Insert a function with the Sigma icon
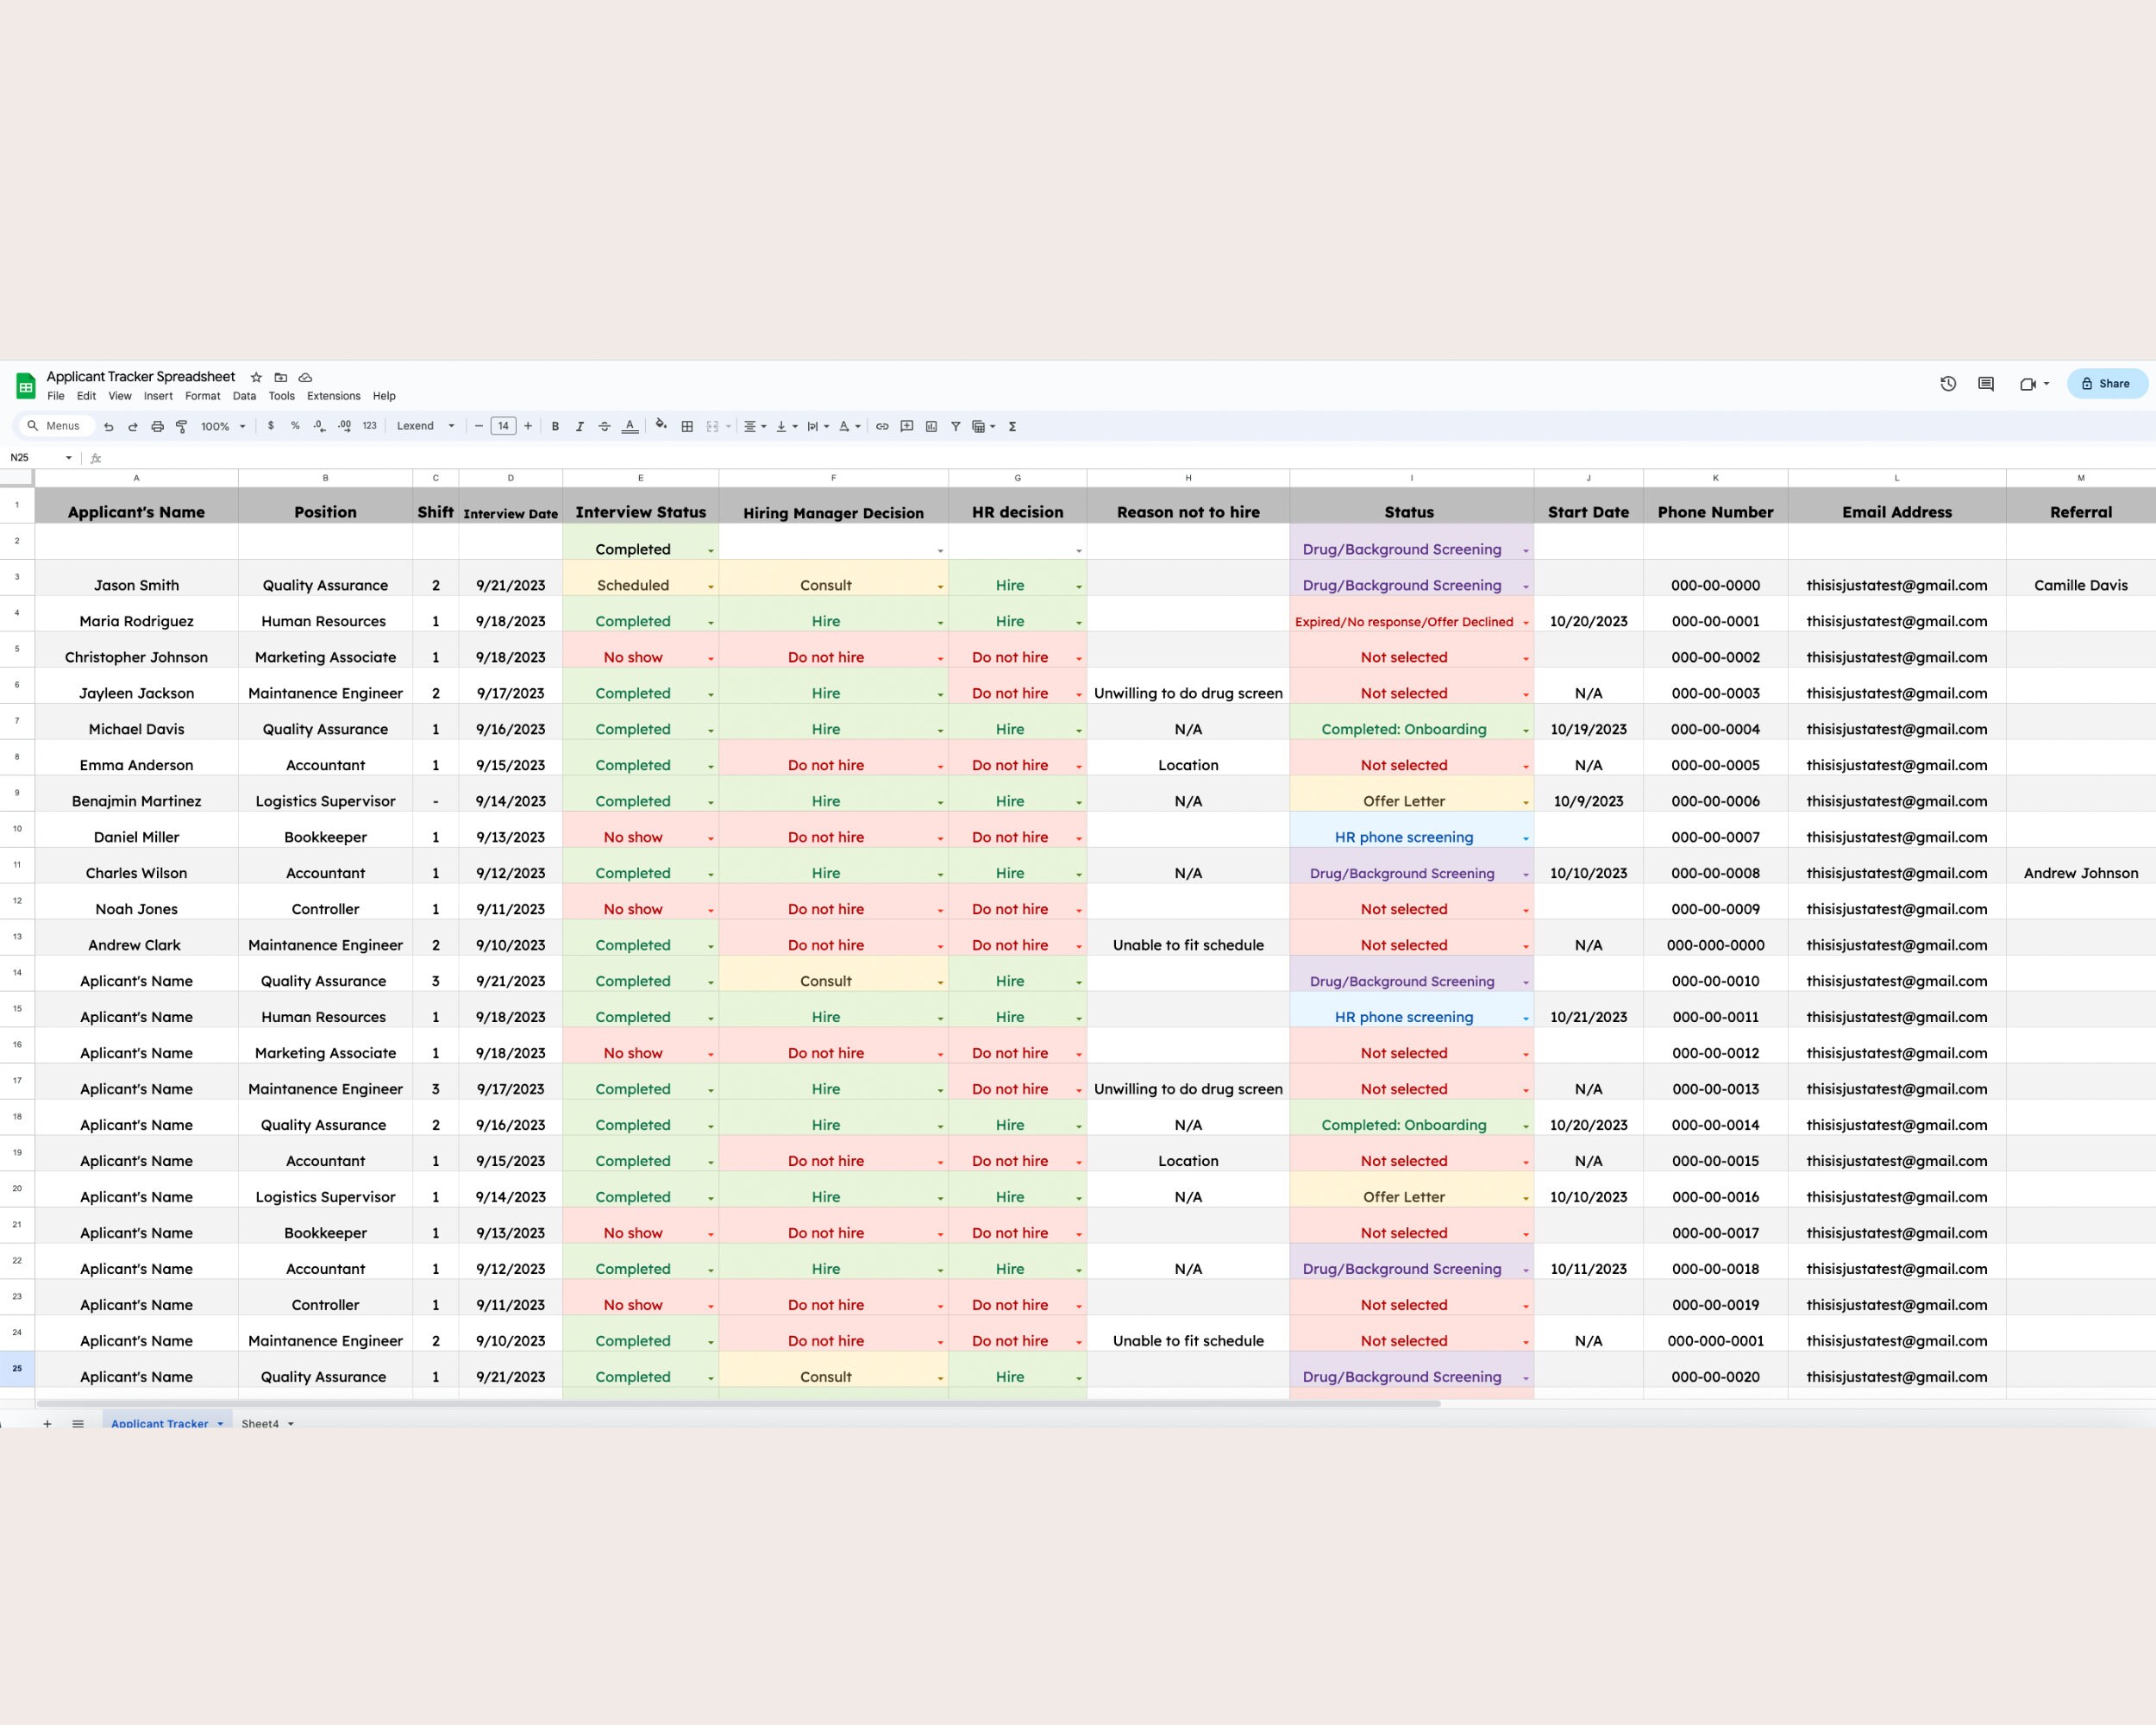 [1013, 426]
